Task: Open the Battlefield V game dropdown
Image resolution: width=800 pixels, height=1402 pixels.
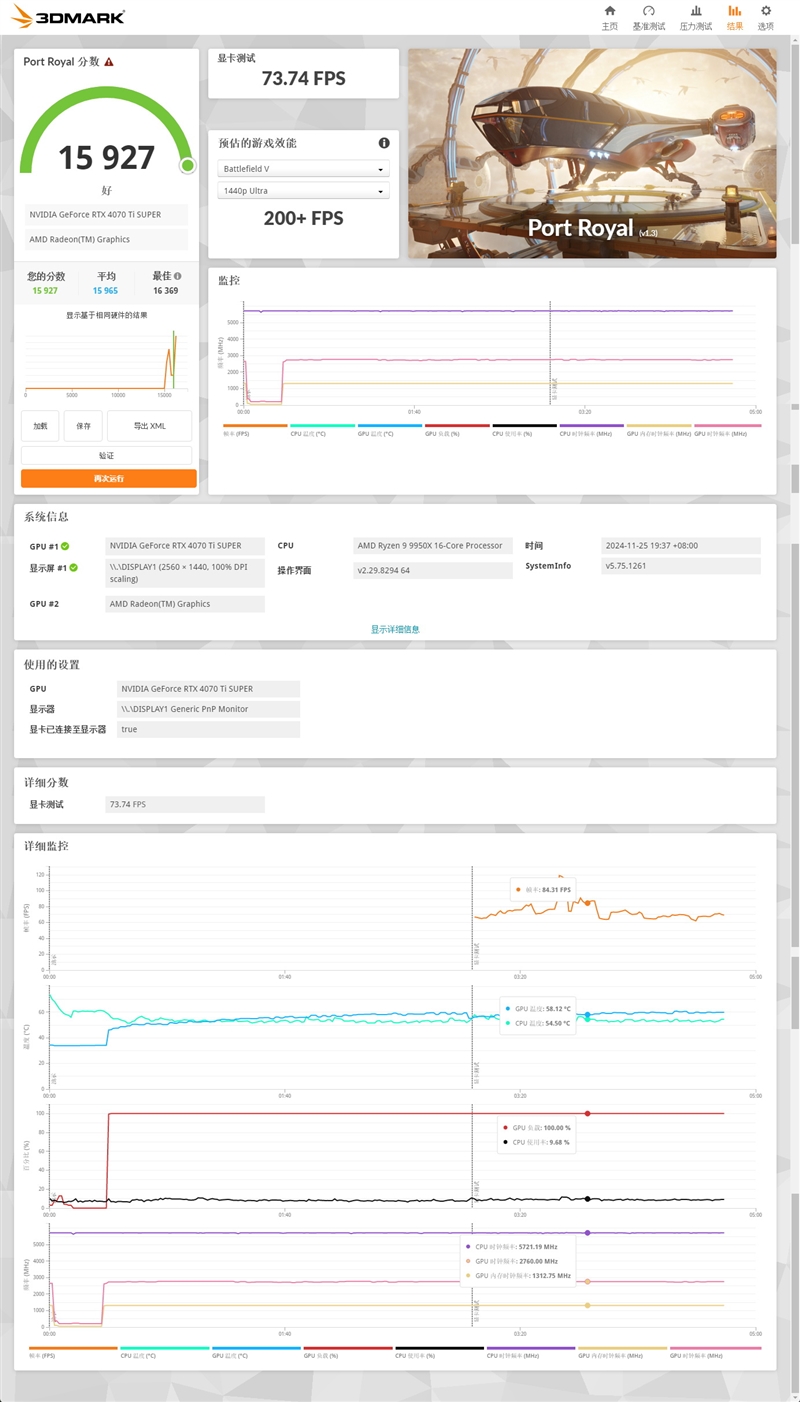Action: [303, 170]
